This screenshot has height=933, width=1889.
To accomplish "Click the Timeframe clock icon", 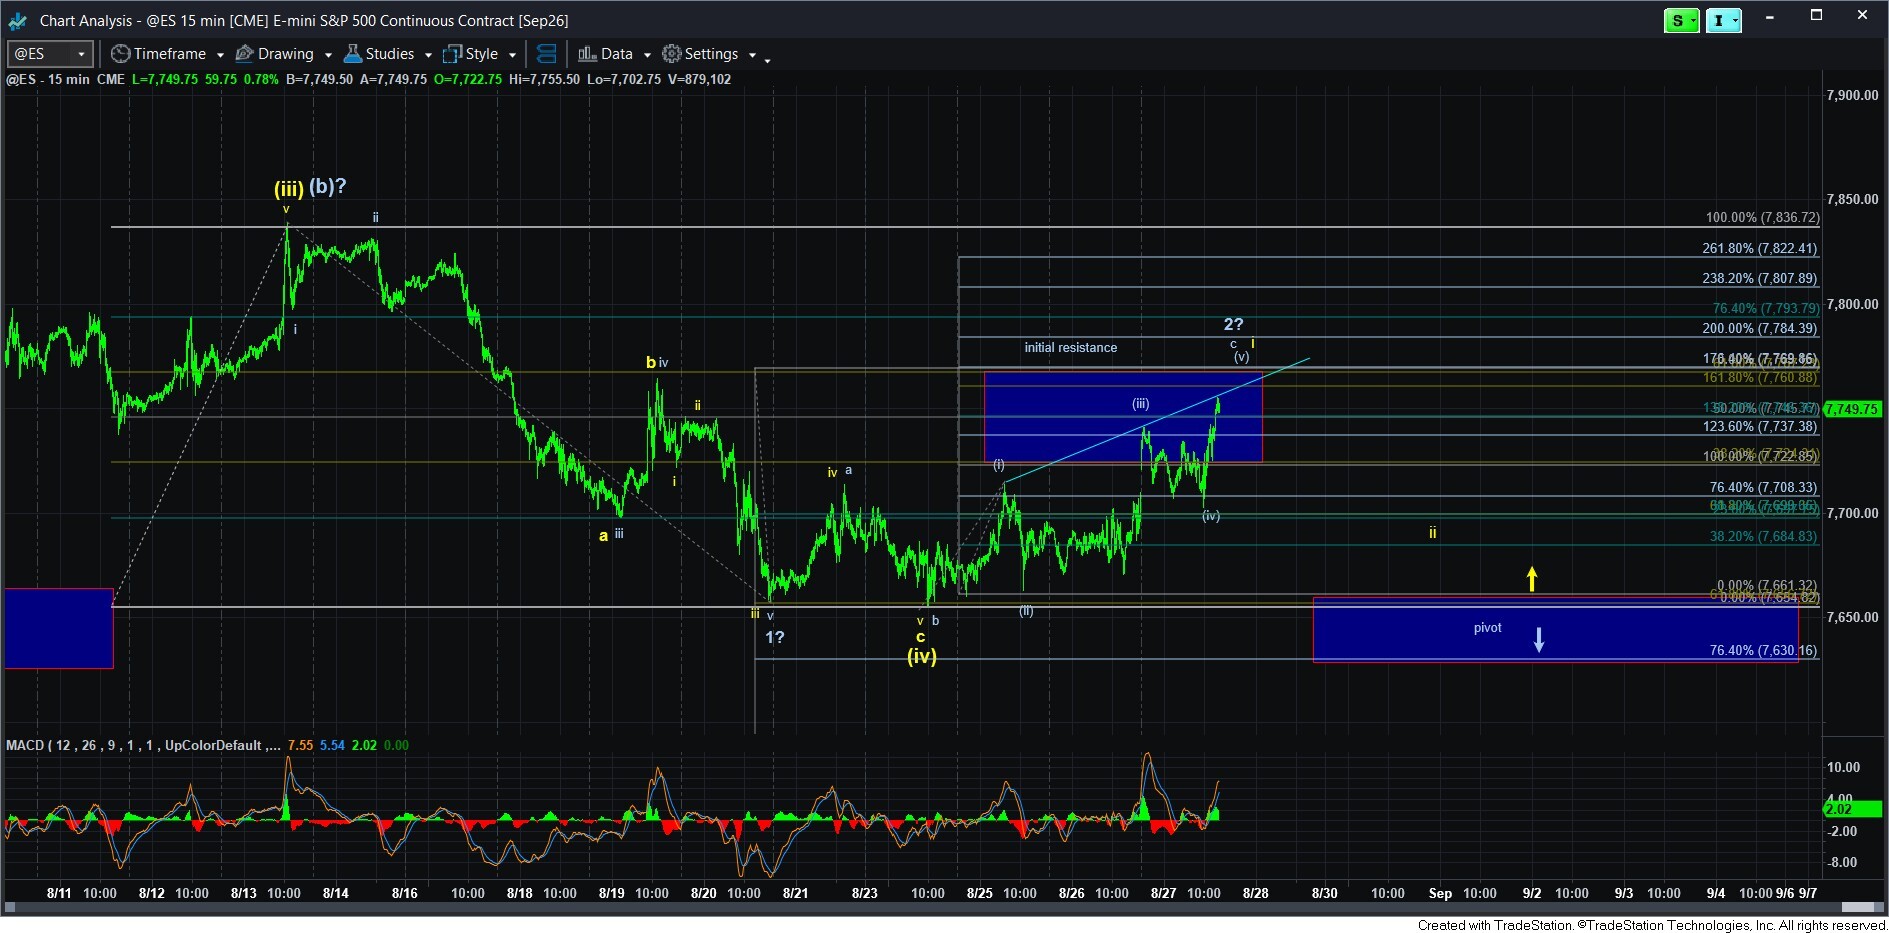I will tap(120, 54).
